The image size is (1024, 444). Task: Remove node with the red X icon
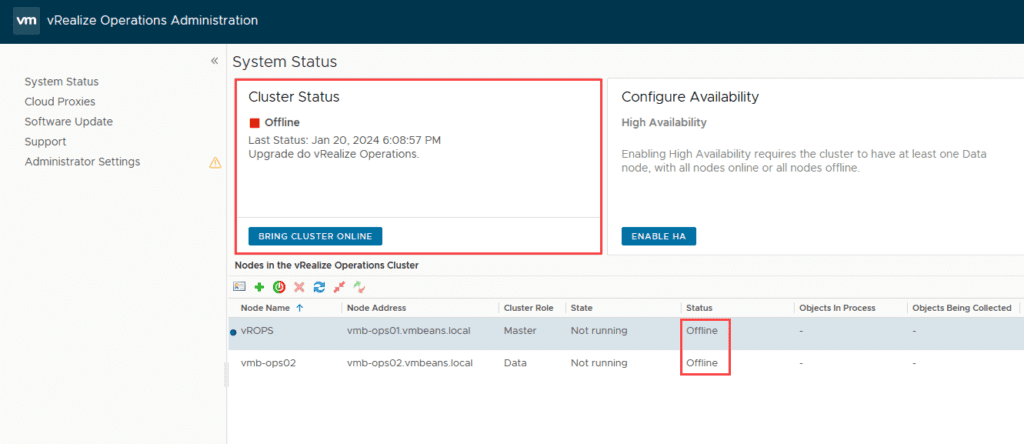point(299,287)
